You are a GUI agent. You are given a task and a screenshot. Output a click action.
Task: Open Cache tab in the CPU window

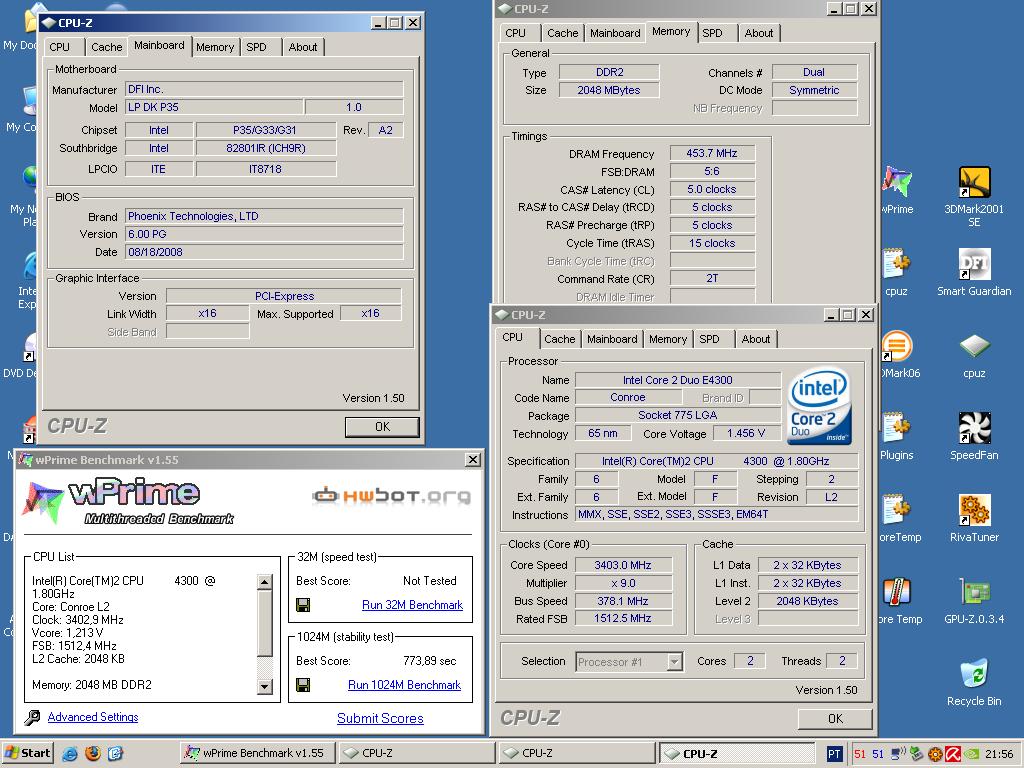point(560,339)
